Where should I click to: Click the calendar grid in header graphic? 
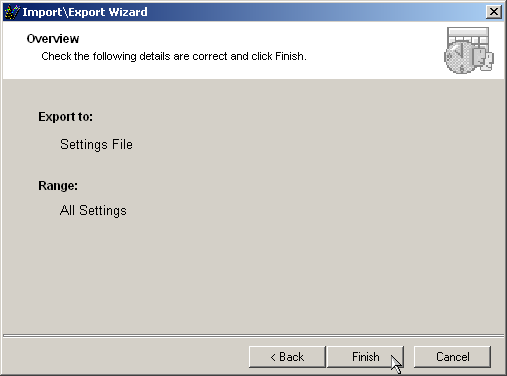pos(468,36)
